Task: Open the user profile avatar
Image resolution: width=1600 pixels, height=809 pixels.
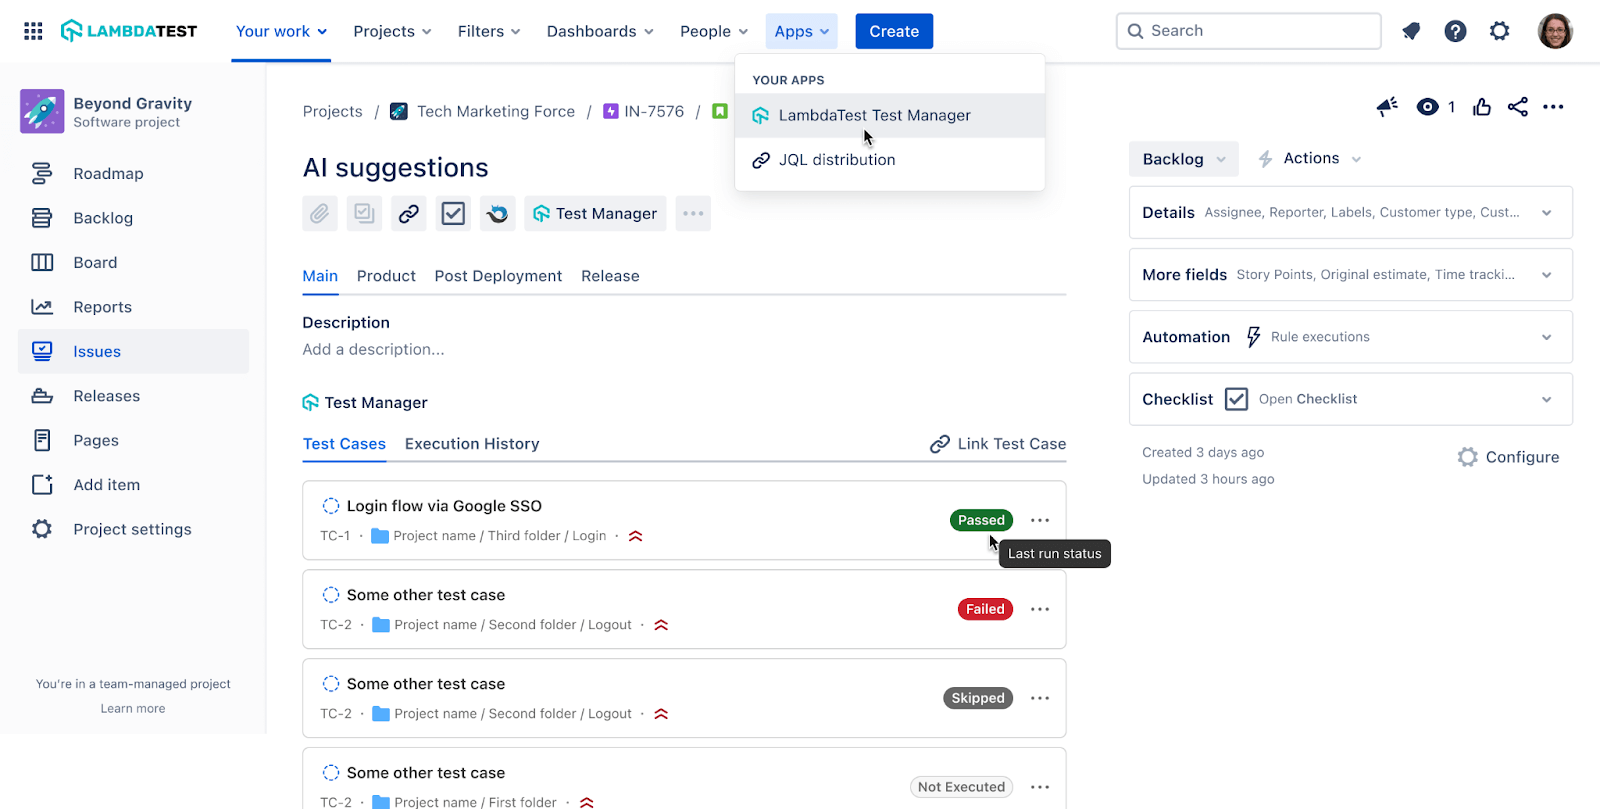Action: 1555,31
